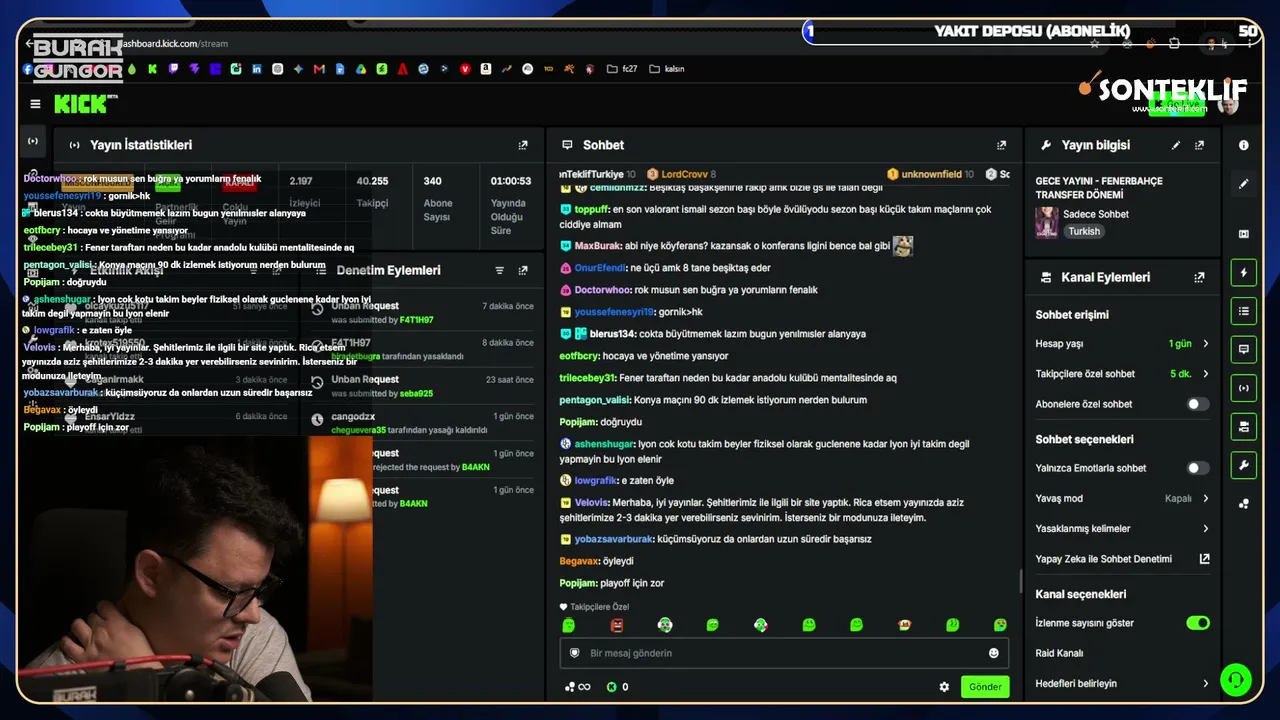Open chat settings gear icon
Viewport: 1280px width, 720px height.
[x=944, y=687]
